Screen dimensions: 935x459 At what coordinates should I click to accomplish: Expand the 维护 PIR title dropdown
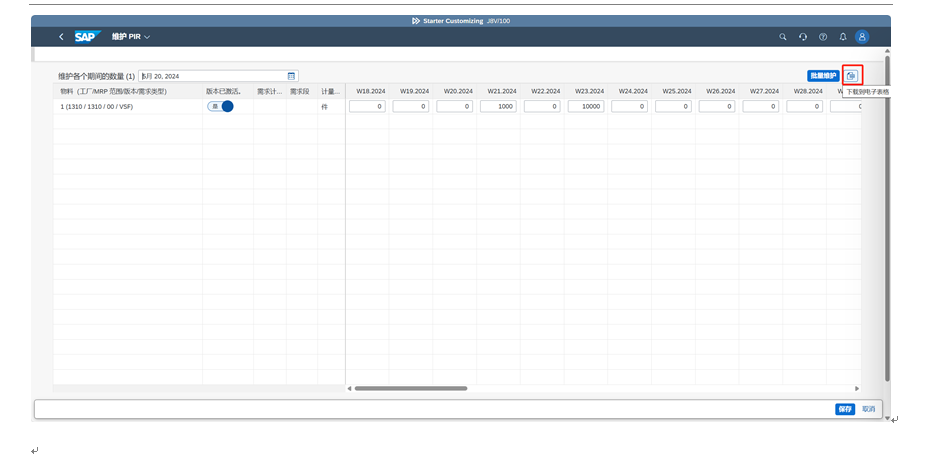point(148,37)
